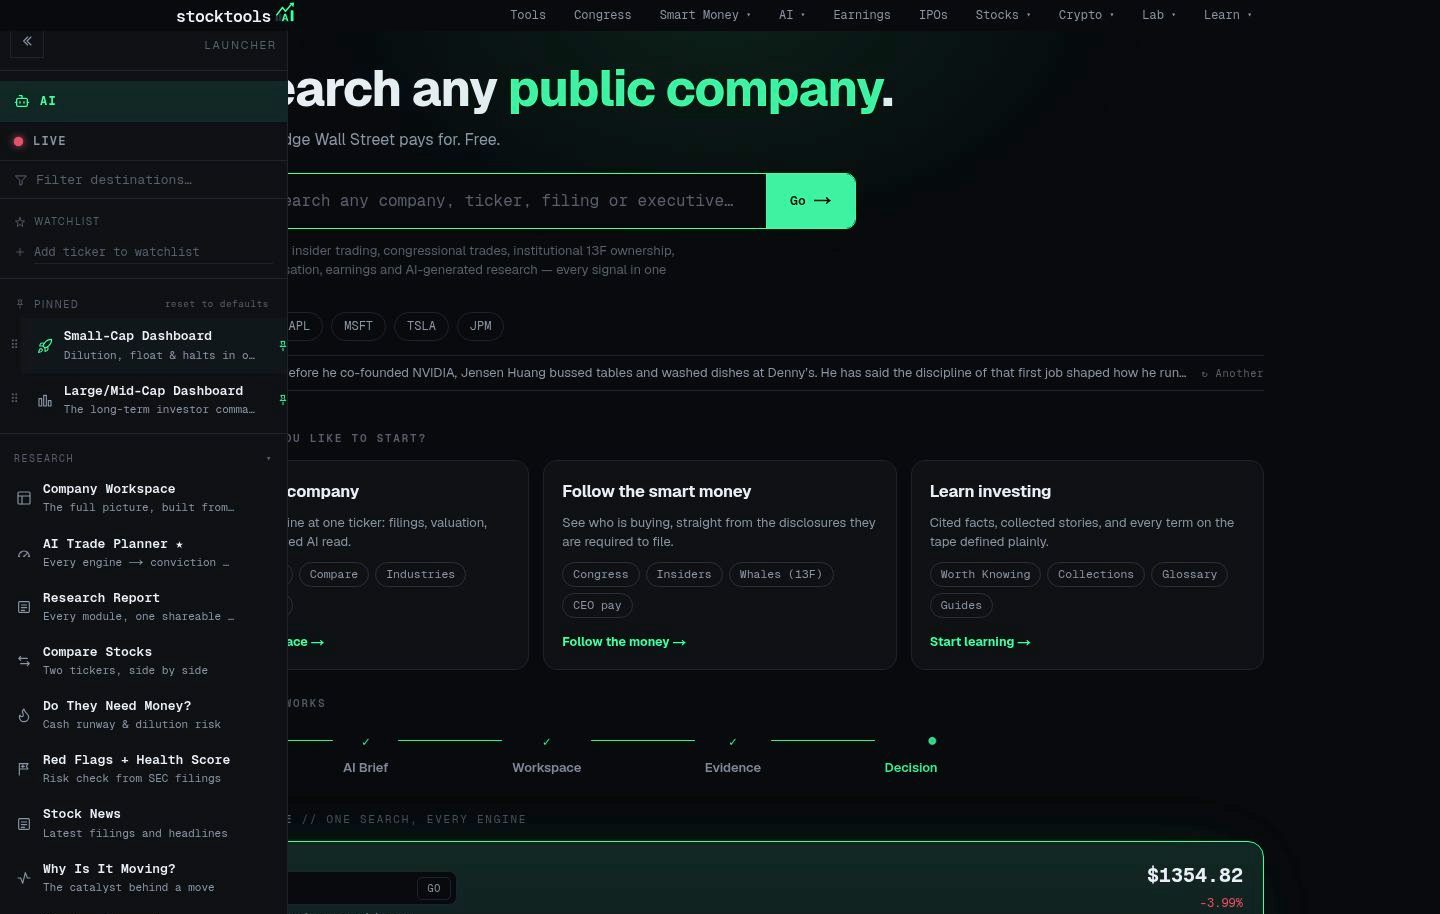Open the Lab dropdown menu
The image size is (1440, 914).
coord(1159,15)
